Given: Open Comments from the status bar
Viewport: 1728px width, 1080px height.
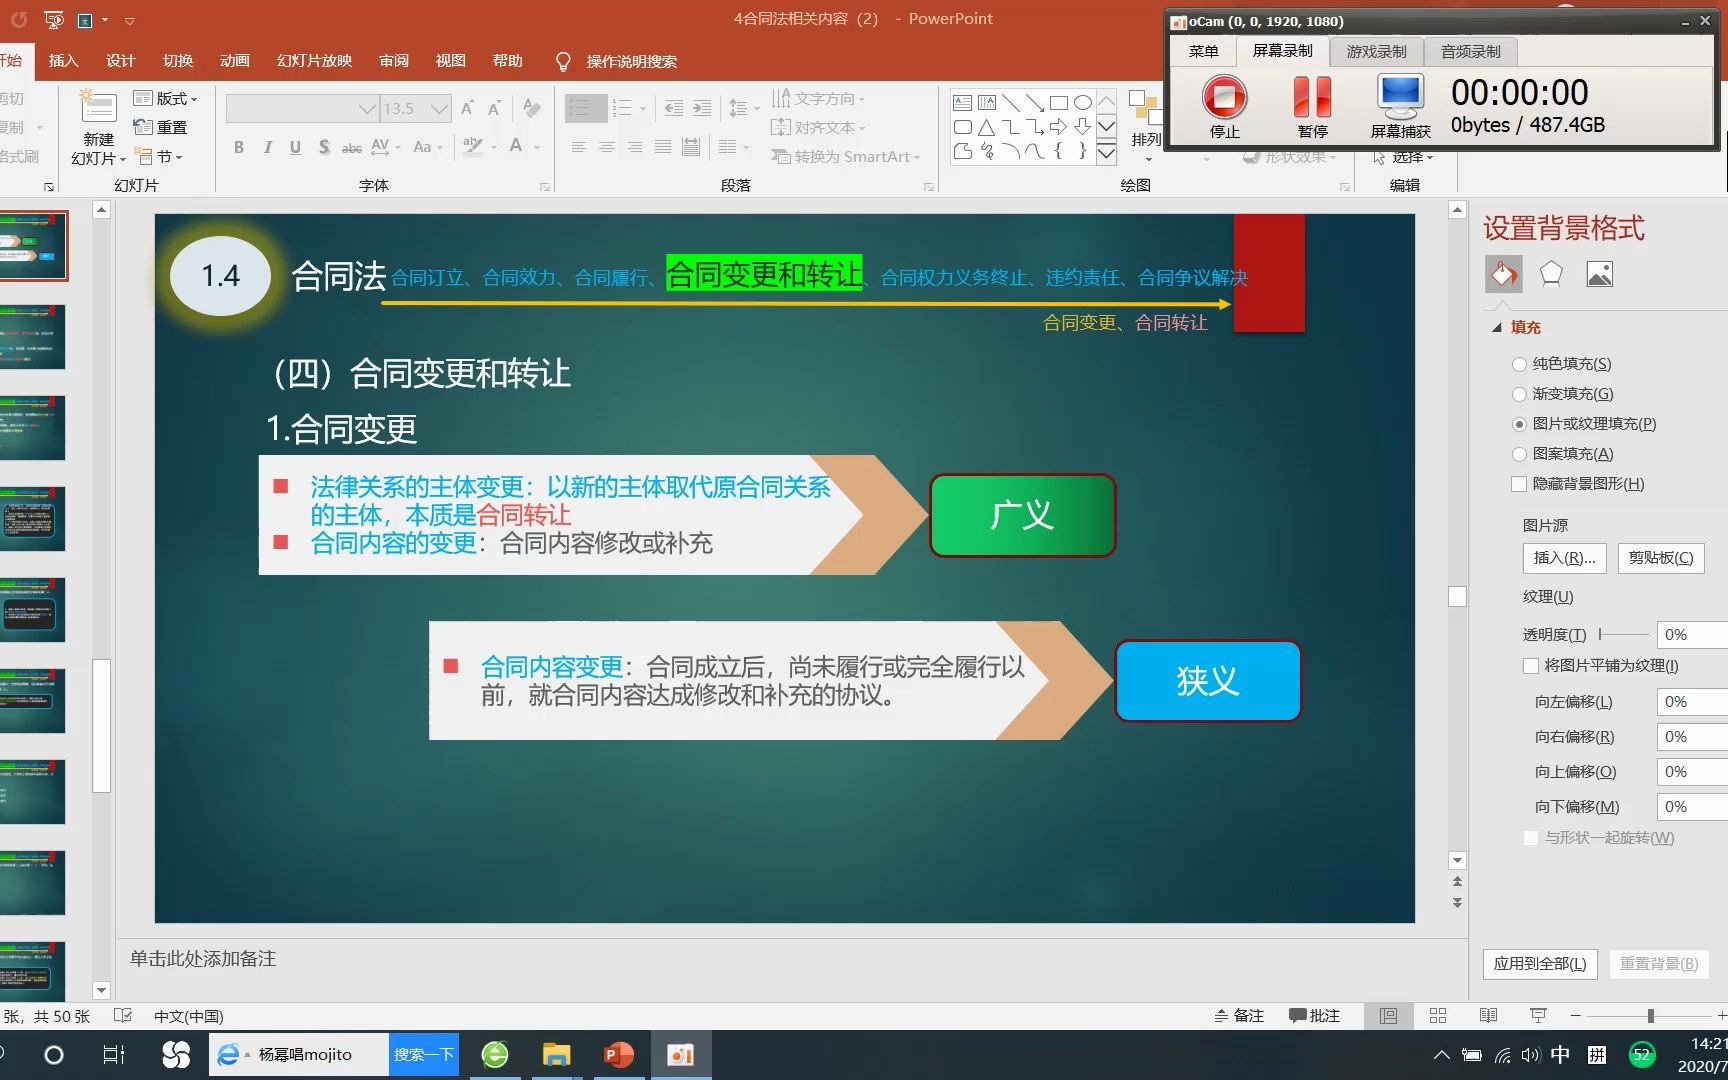Looking at the screenshot, I should [1314, 1016].
